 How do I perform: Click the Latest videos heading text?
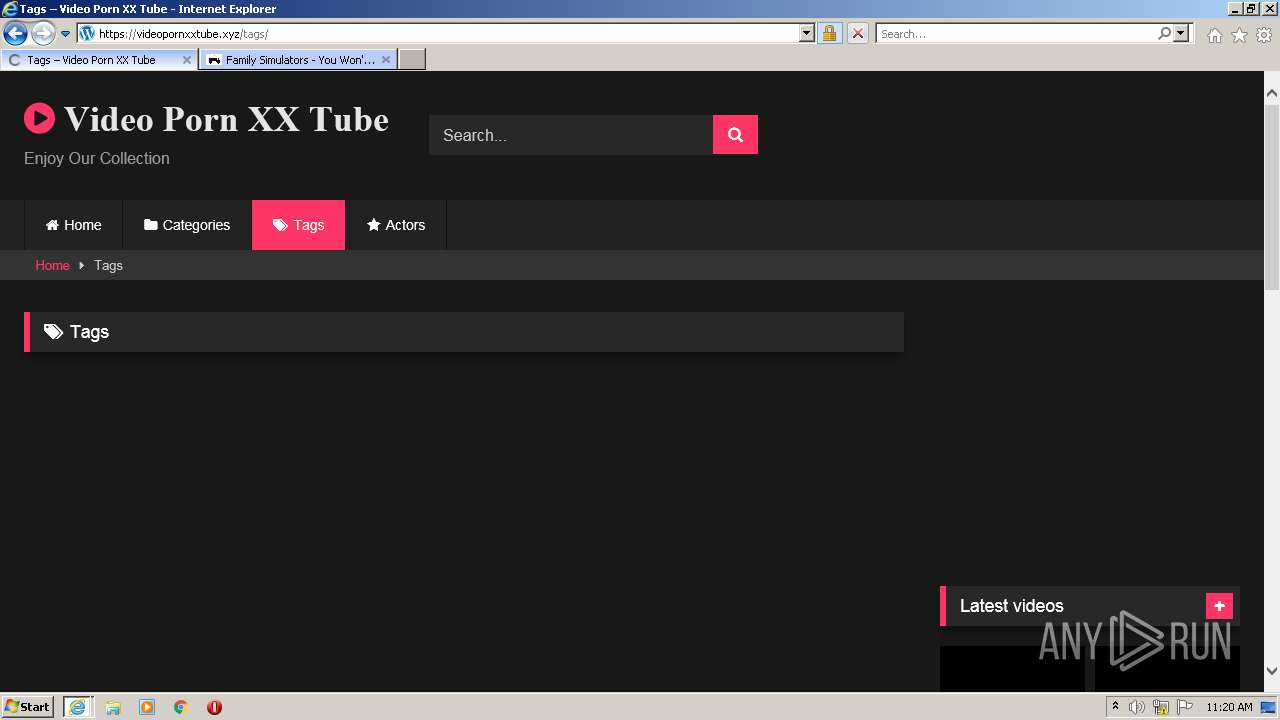tap(1011, 606)
